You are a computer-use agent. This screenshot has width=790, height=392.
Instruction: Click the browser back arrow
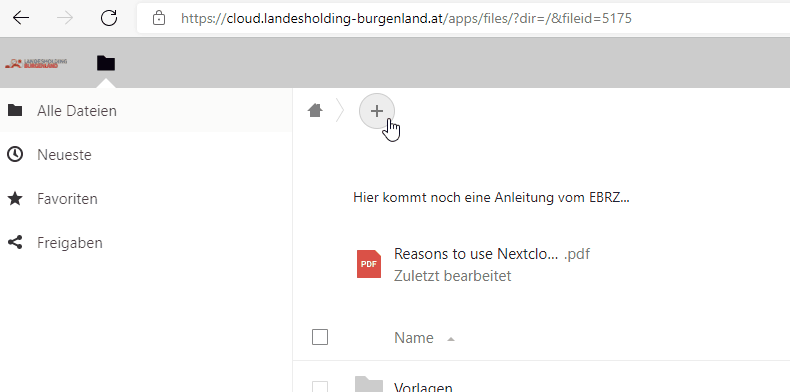21,18
